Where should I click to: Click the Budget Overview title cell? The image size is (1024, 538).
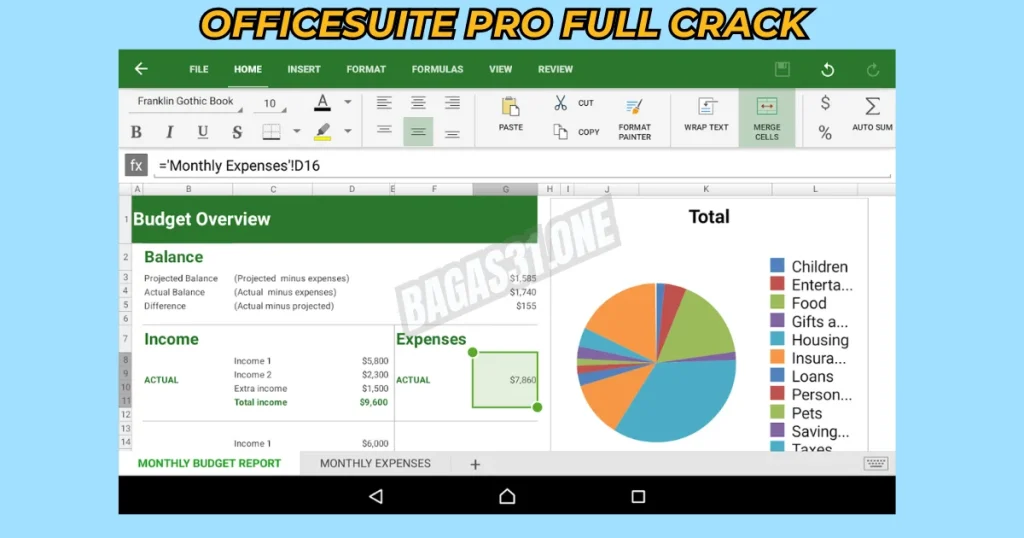coord(334,219)
